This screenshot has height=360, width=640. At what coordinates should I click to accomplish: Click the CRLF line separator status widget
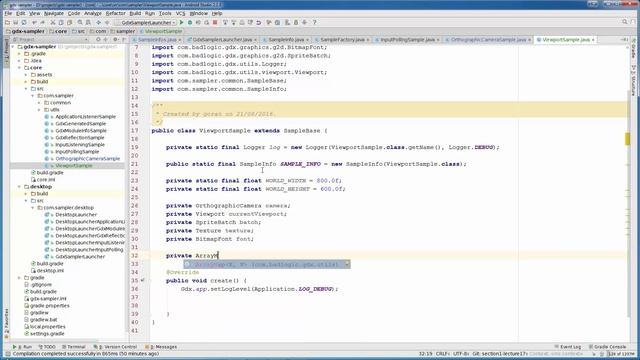click(x=442, y=354)
